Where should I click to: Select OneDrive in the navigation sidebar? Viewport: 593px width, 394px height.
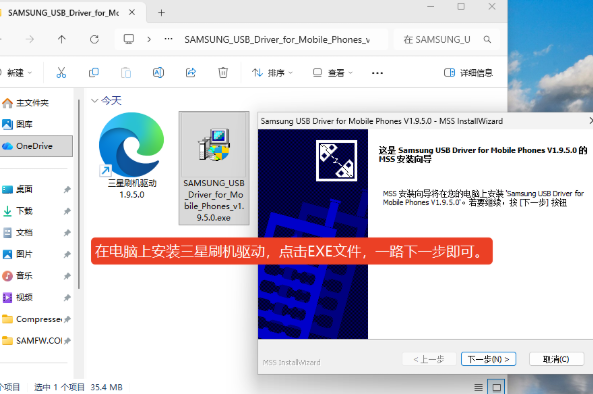click(36, 146)
